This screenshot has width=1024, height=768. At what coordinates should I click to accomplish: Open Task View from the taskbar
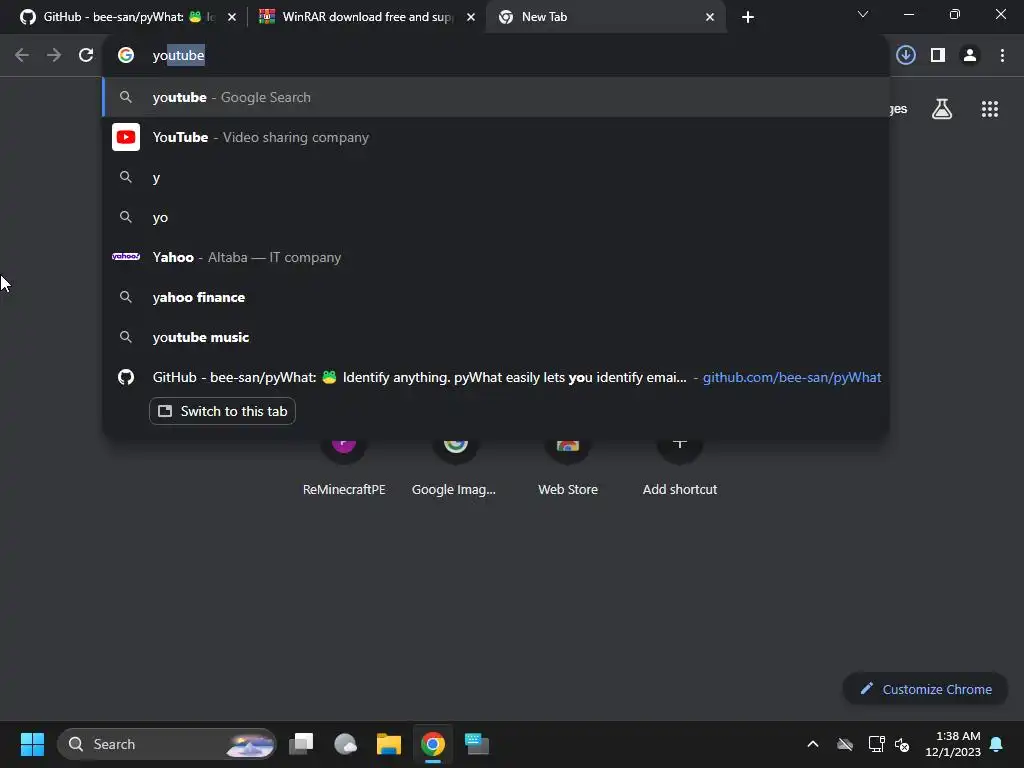point(302,744)
